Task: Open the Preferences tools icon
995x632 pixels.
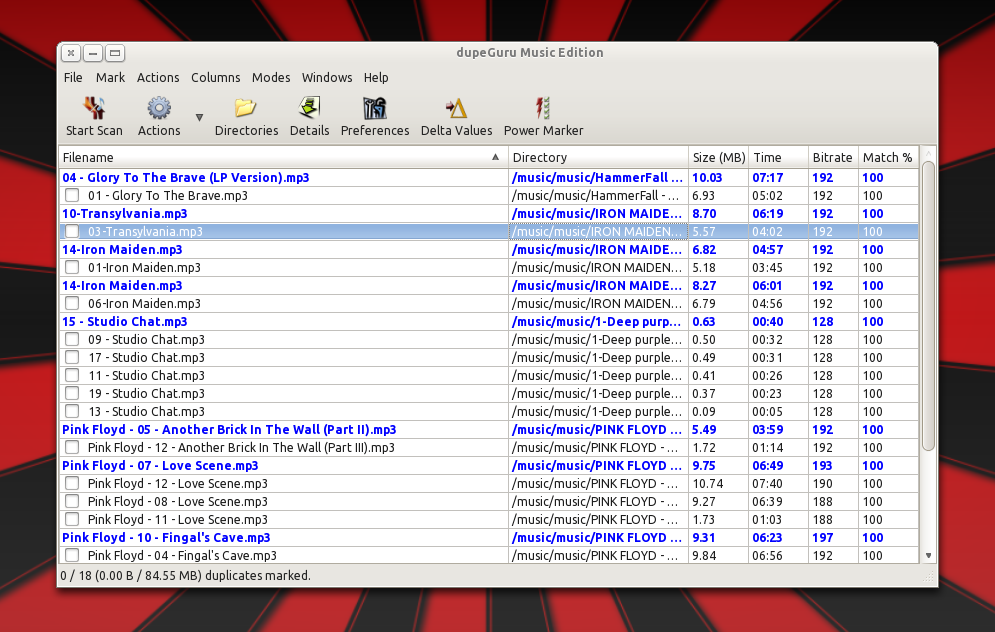Action: [374, 108]
